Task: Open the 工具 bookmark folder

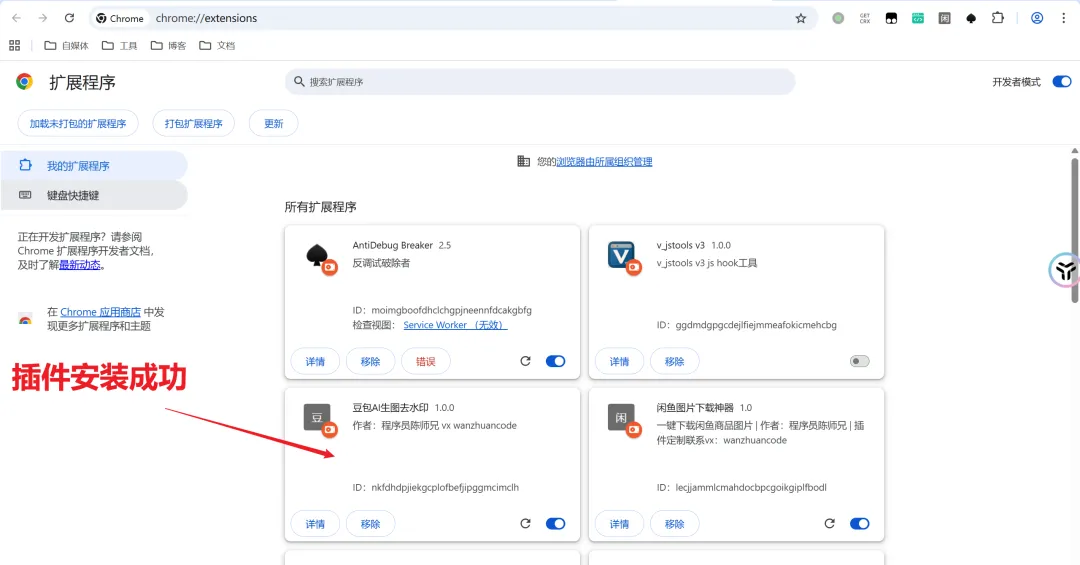Action: point(120,45)
